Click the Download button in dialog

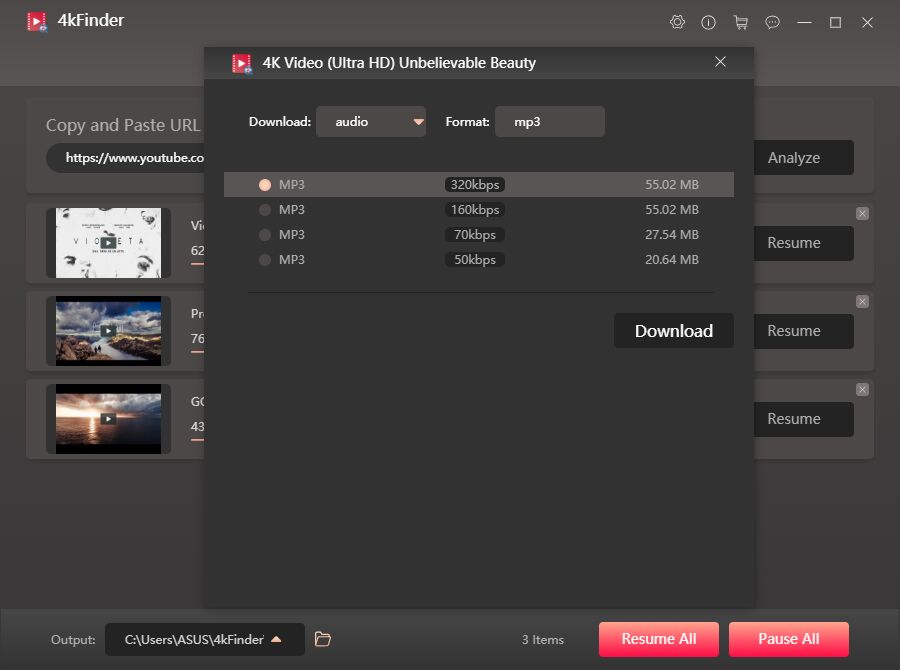tap(673, 331)
